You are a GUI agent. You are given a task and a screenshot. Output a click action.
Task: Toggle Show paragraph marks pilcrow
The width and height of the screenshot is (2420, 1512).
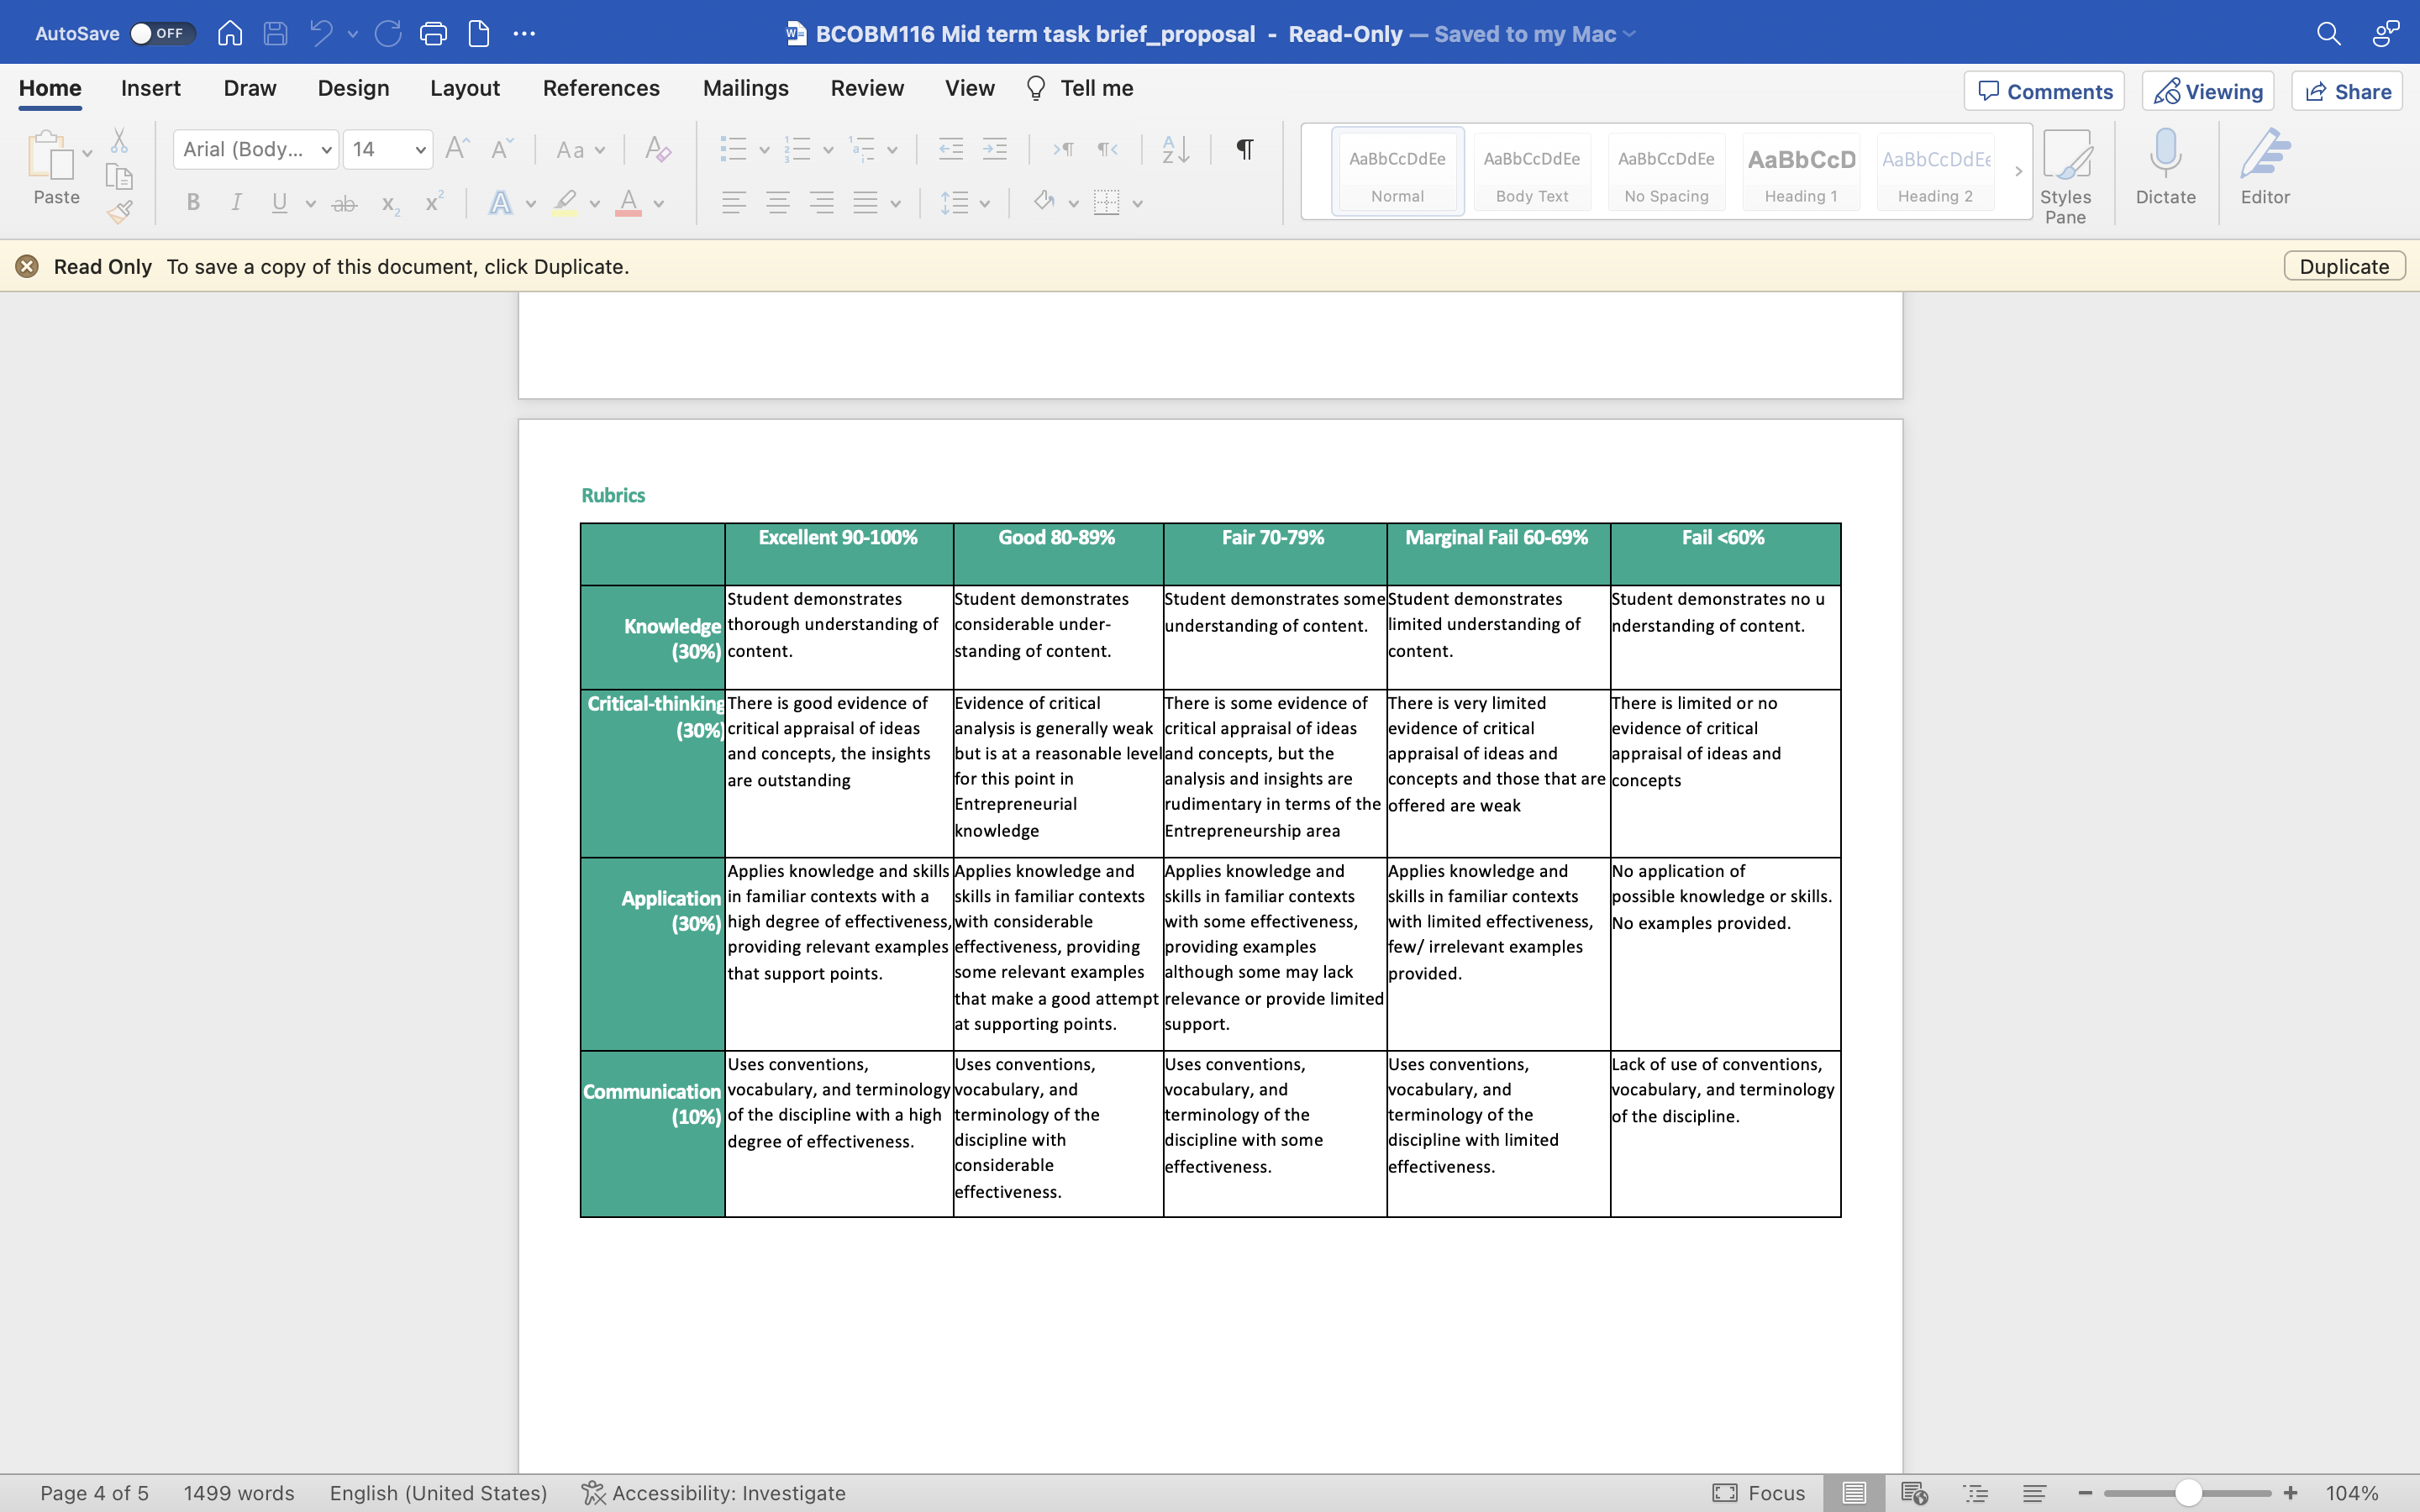(x=1245, y=149)
